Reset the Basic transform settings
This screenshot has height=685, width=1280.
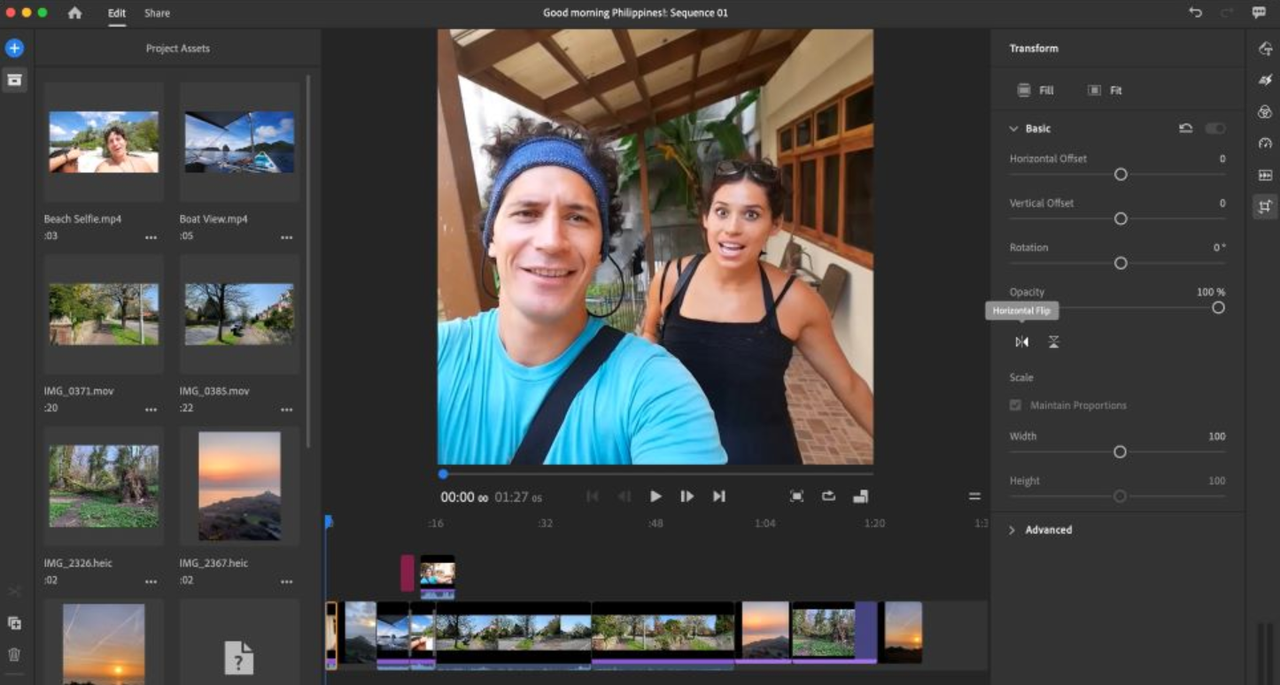[x=1186, y=129]
